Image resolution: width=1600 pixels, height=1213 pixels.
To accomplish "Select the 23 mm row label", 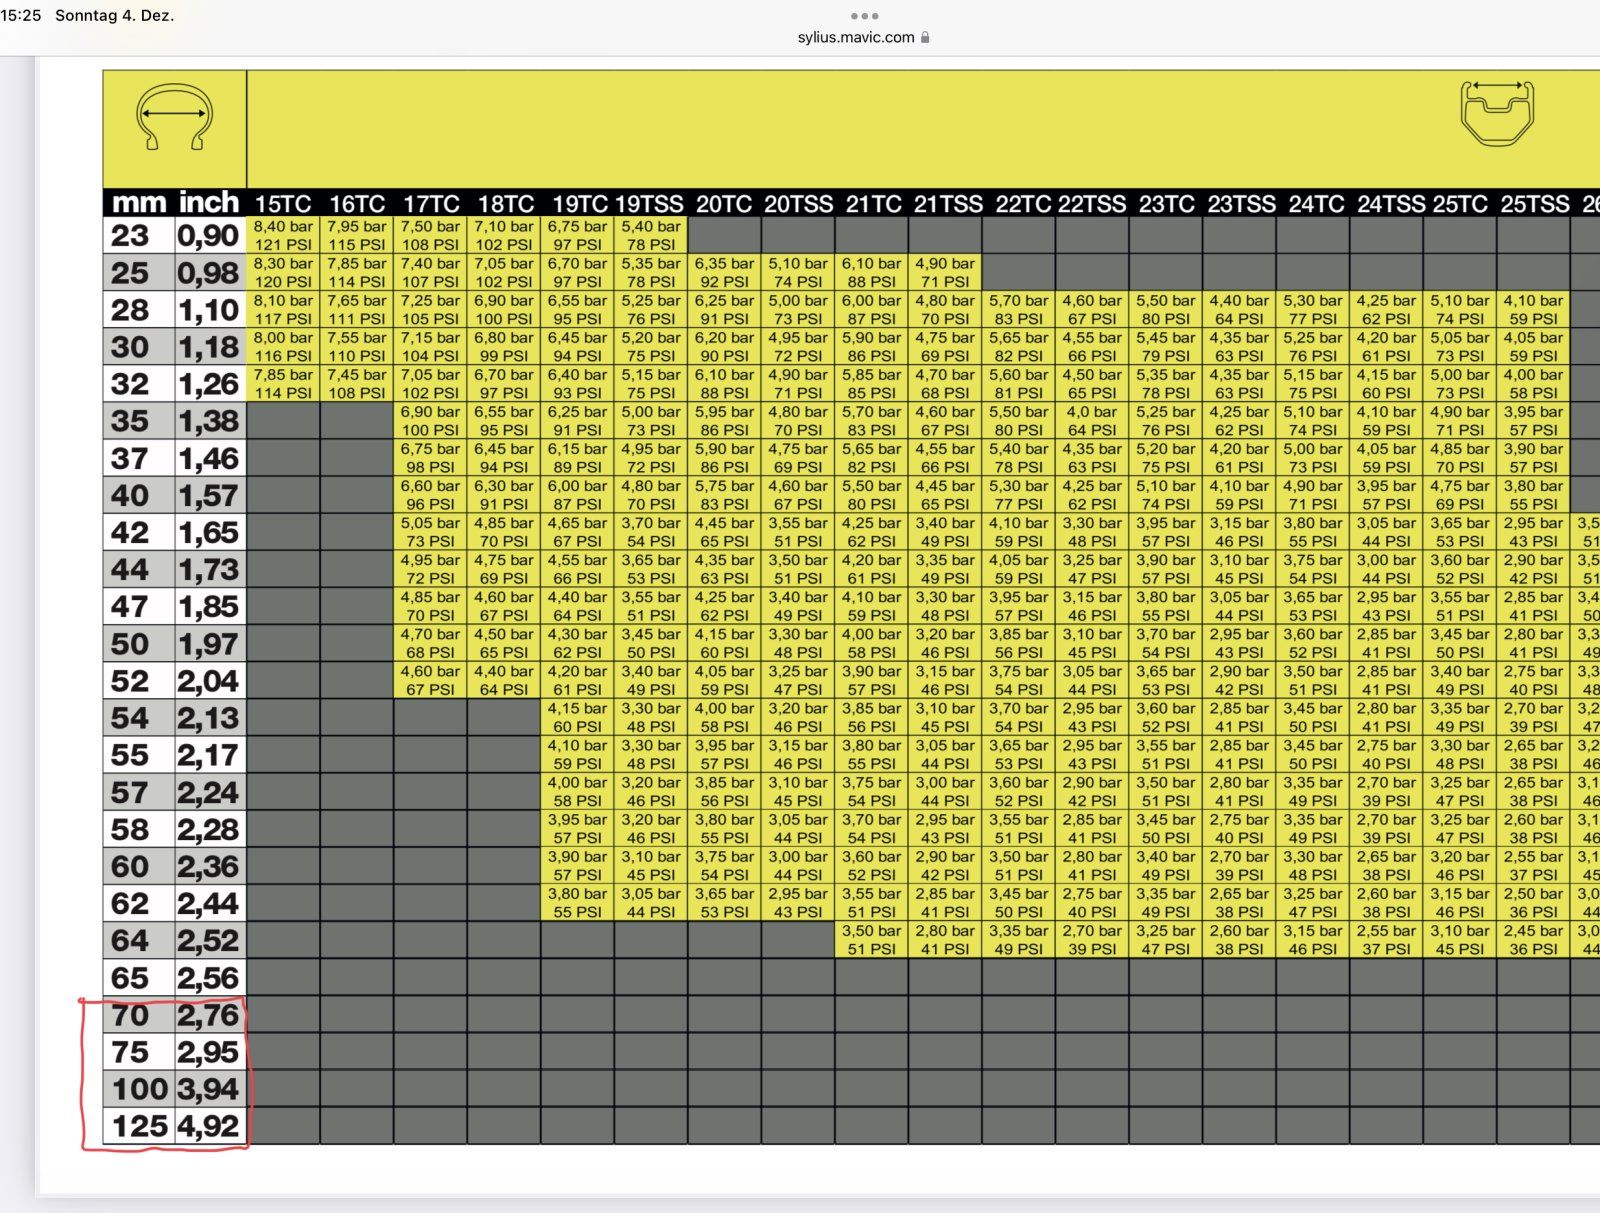I will (x=130, y=236).
